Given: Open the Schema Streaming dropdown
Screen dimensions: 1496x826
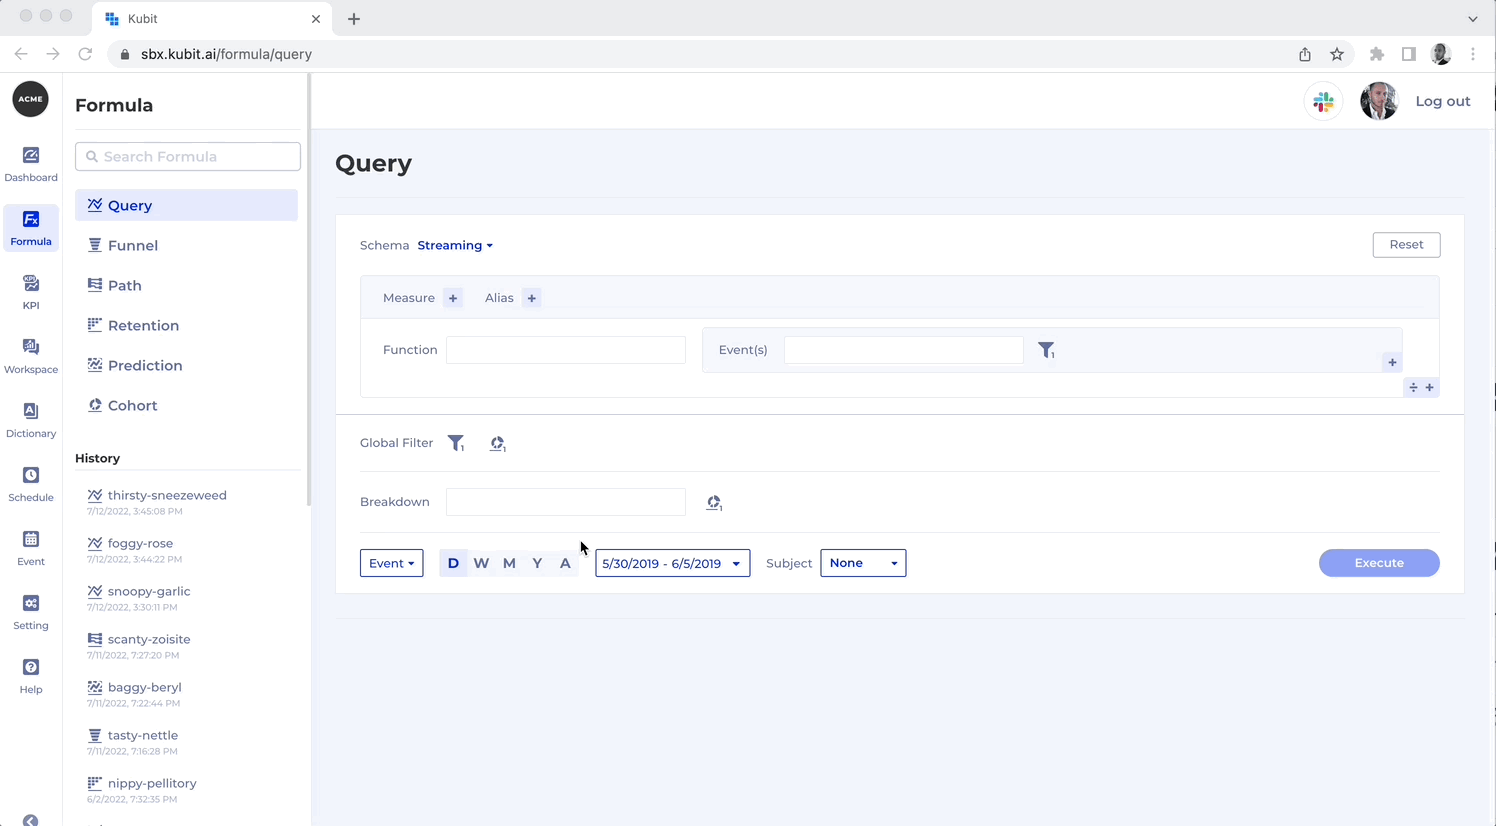Looking at the screenshot, I should [455, 245].
